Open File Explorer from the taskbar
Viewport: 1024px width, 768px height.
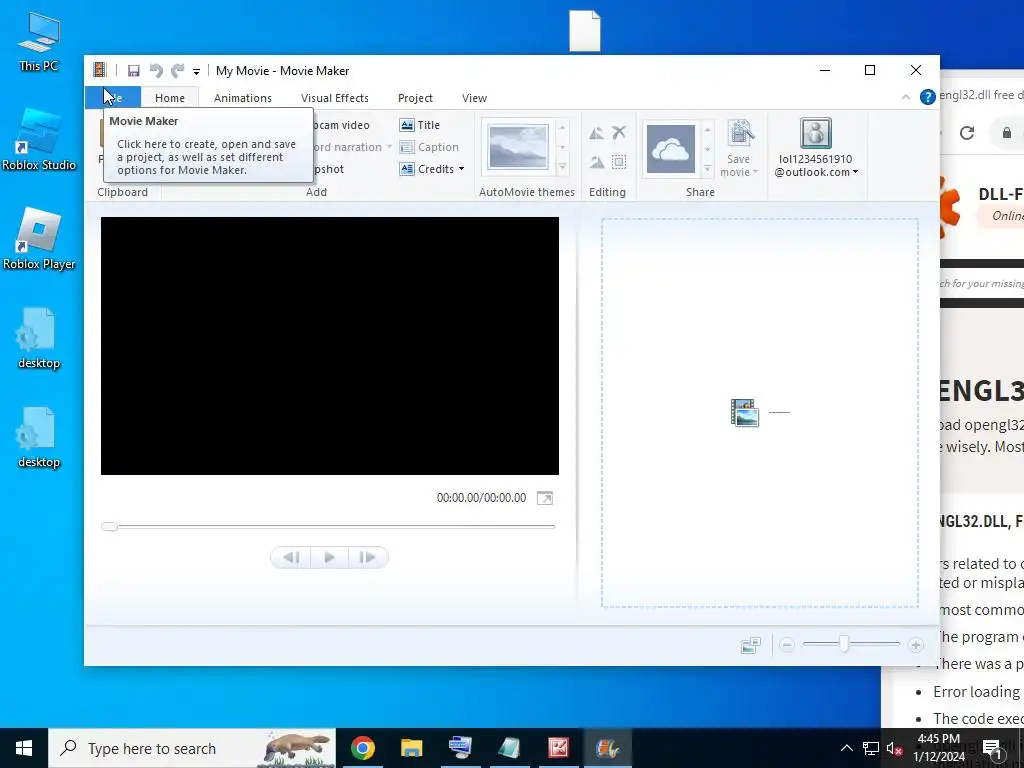click(411, 748)
